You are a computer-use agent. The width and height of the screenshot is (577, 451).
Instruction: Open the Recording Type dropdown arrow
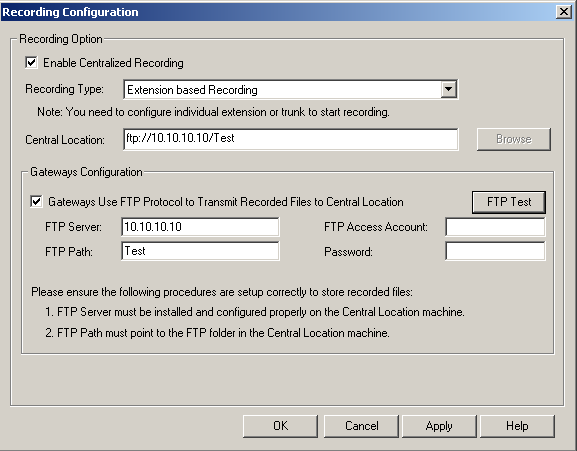(449, 89)
